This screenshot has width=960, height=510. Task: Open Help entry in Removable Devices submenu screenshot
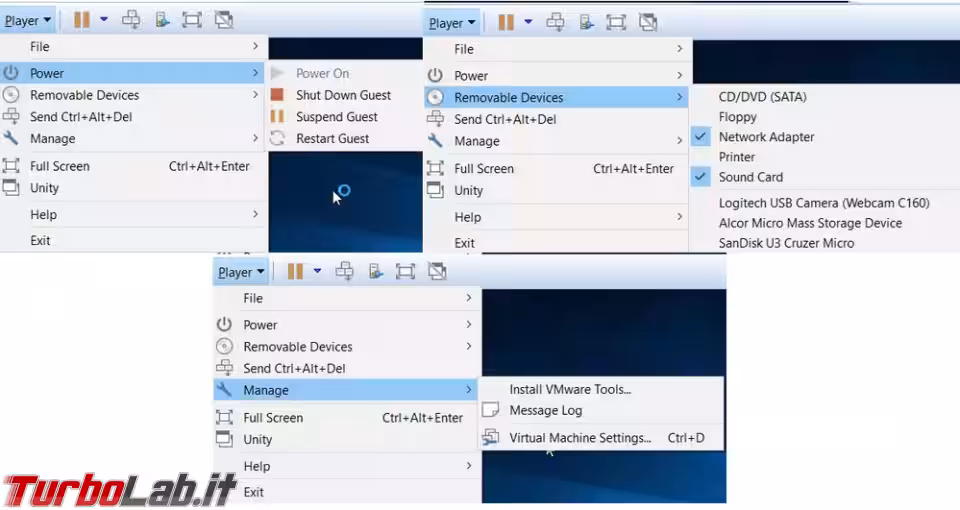(x=556, y=217)
